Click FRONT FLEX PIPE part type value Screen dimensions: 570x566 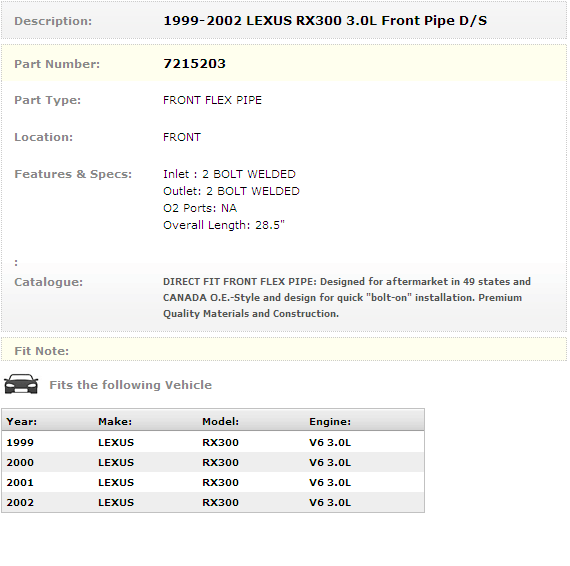coord(212,100)
